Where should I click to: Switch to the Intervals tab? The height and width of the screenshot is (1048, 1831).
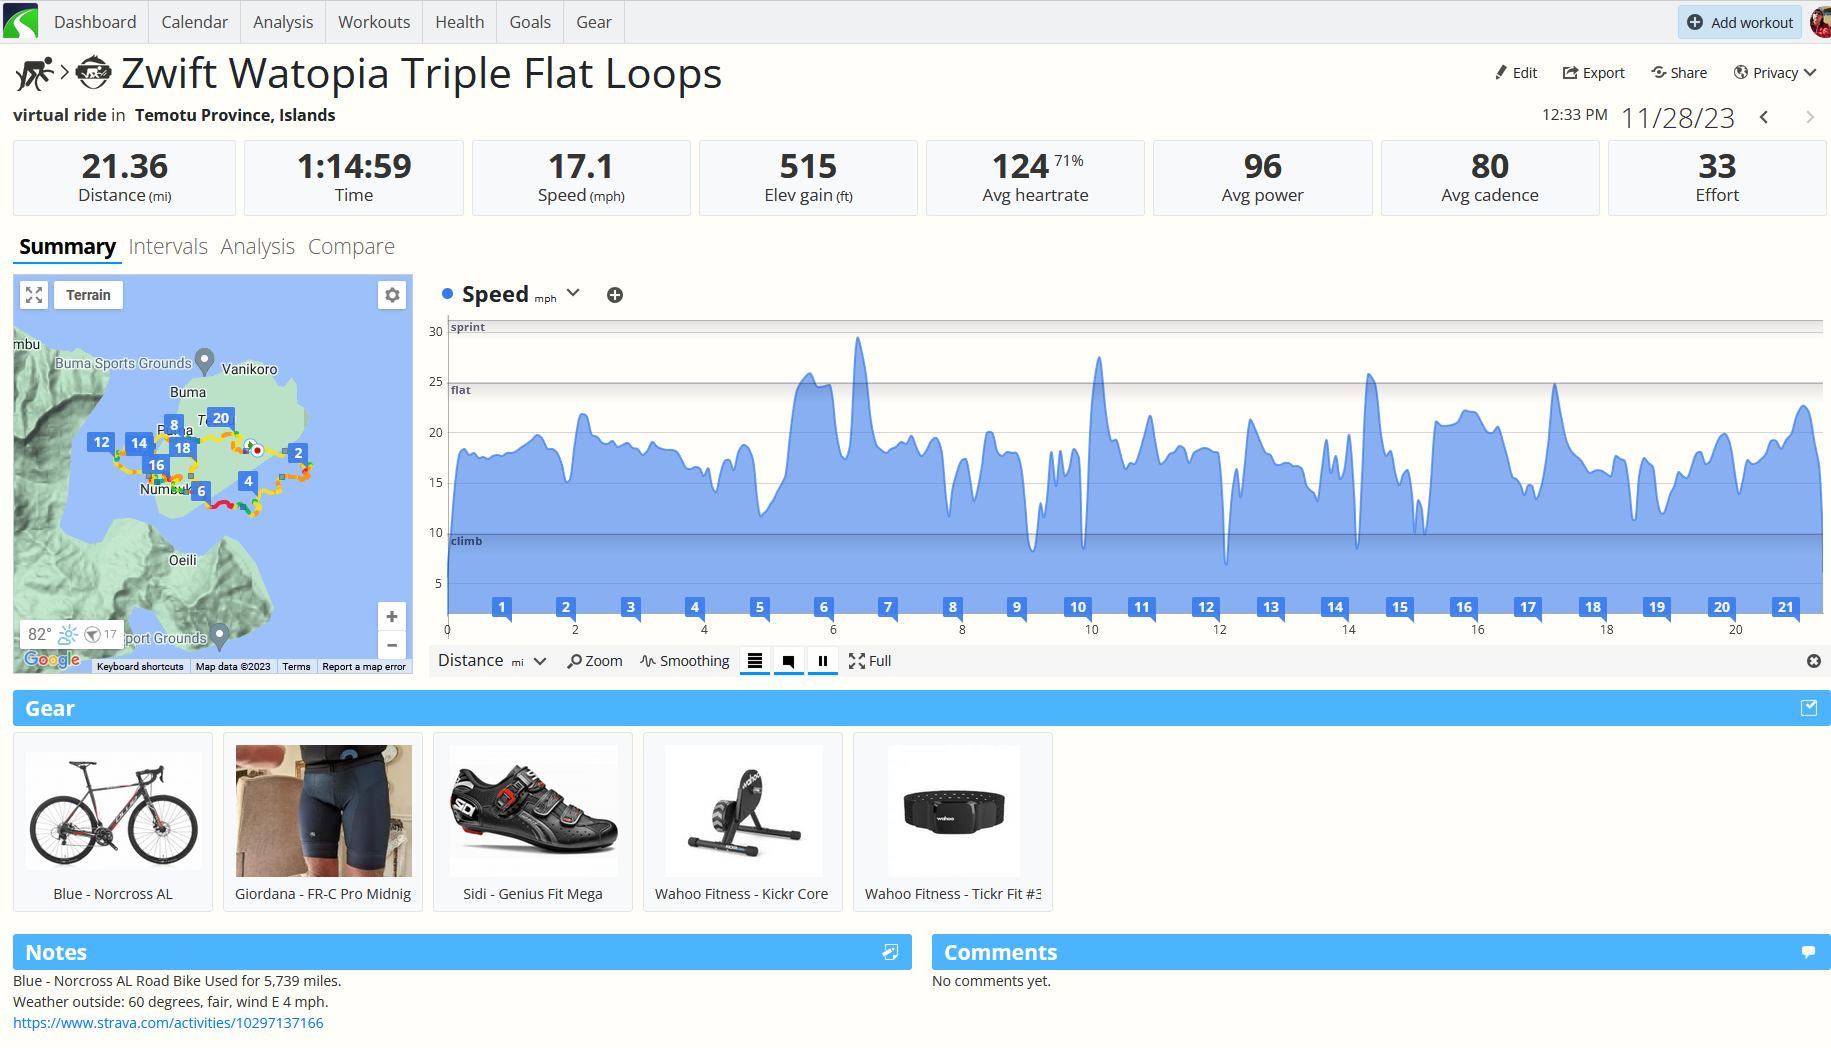(168, 246)
